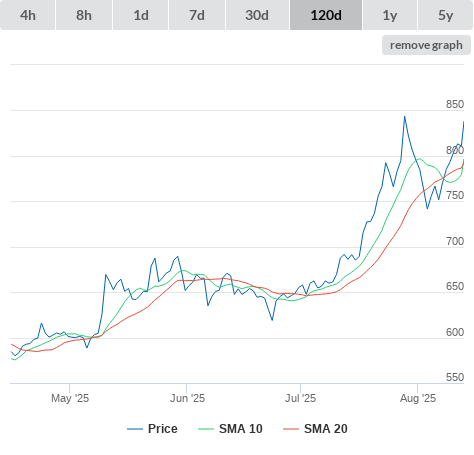Switch to the 8h time range
Image resolution: width=474 pixels, height=455 pixels.
[84, 15]
